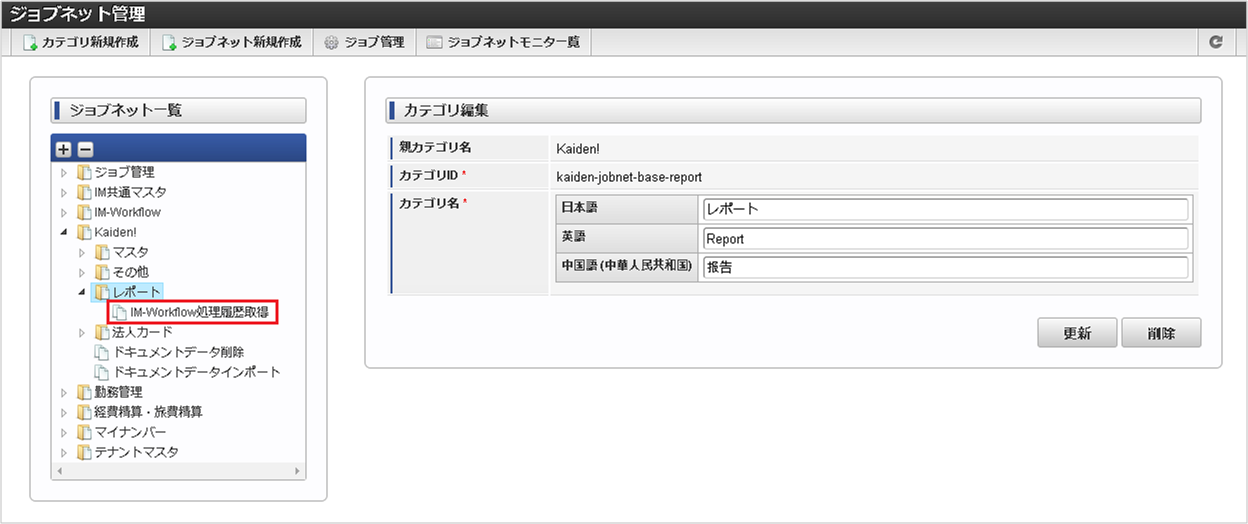Select the その他 category label
Image resolution: width=1248 pixels, height=524 pixels.
point(131,272)
